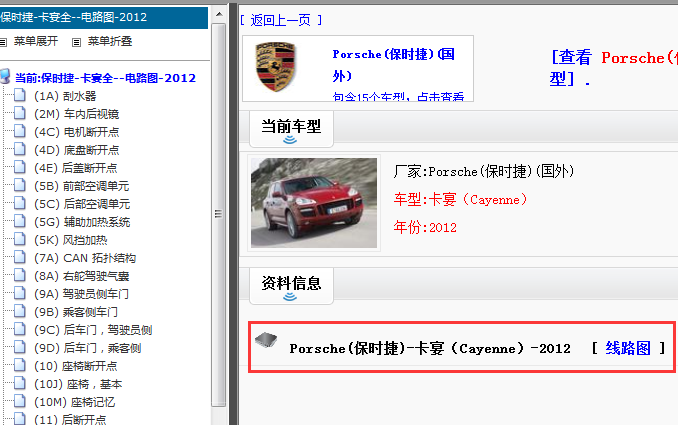Open tree item (10J) 座椅，基本
This screenshot has height=425, width=678.
[78, 384]
